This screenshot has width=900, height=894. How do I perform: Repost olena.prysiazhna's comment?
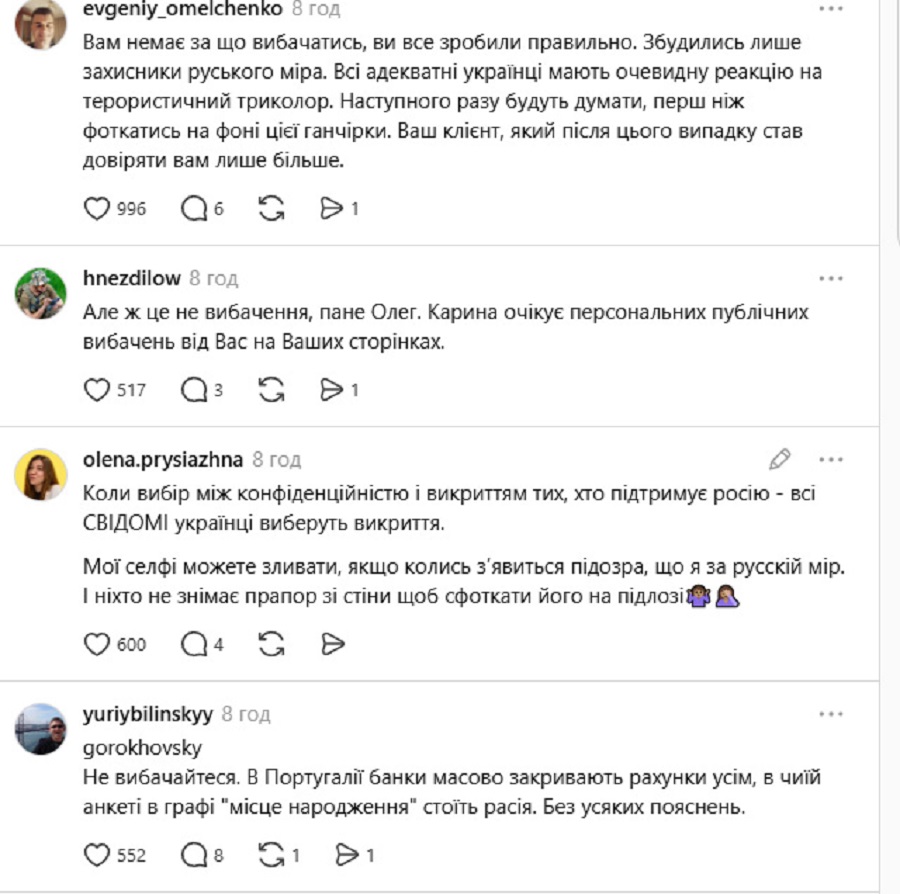[x=271, y=644]
